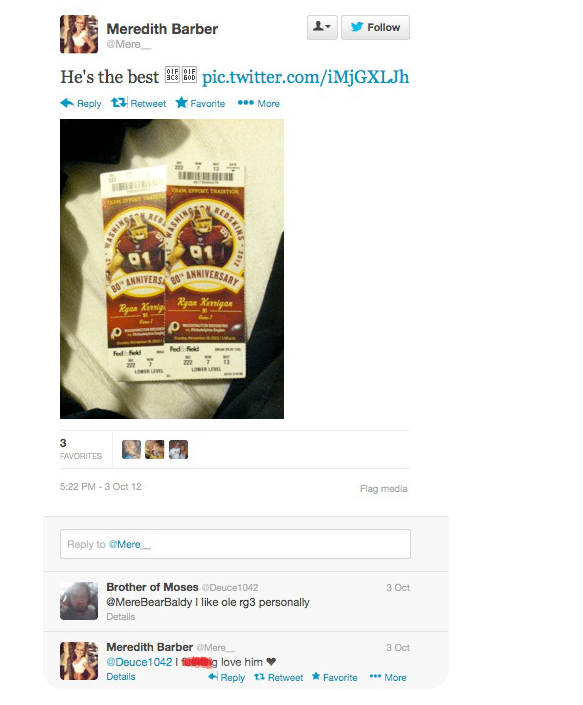Viewport: 583px width, 705px height.
Task: Favorite Meredith's bottom reply tweet
Action: tap(334, 677)
